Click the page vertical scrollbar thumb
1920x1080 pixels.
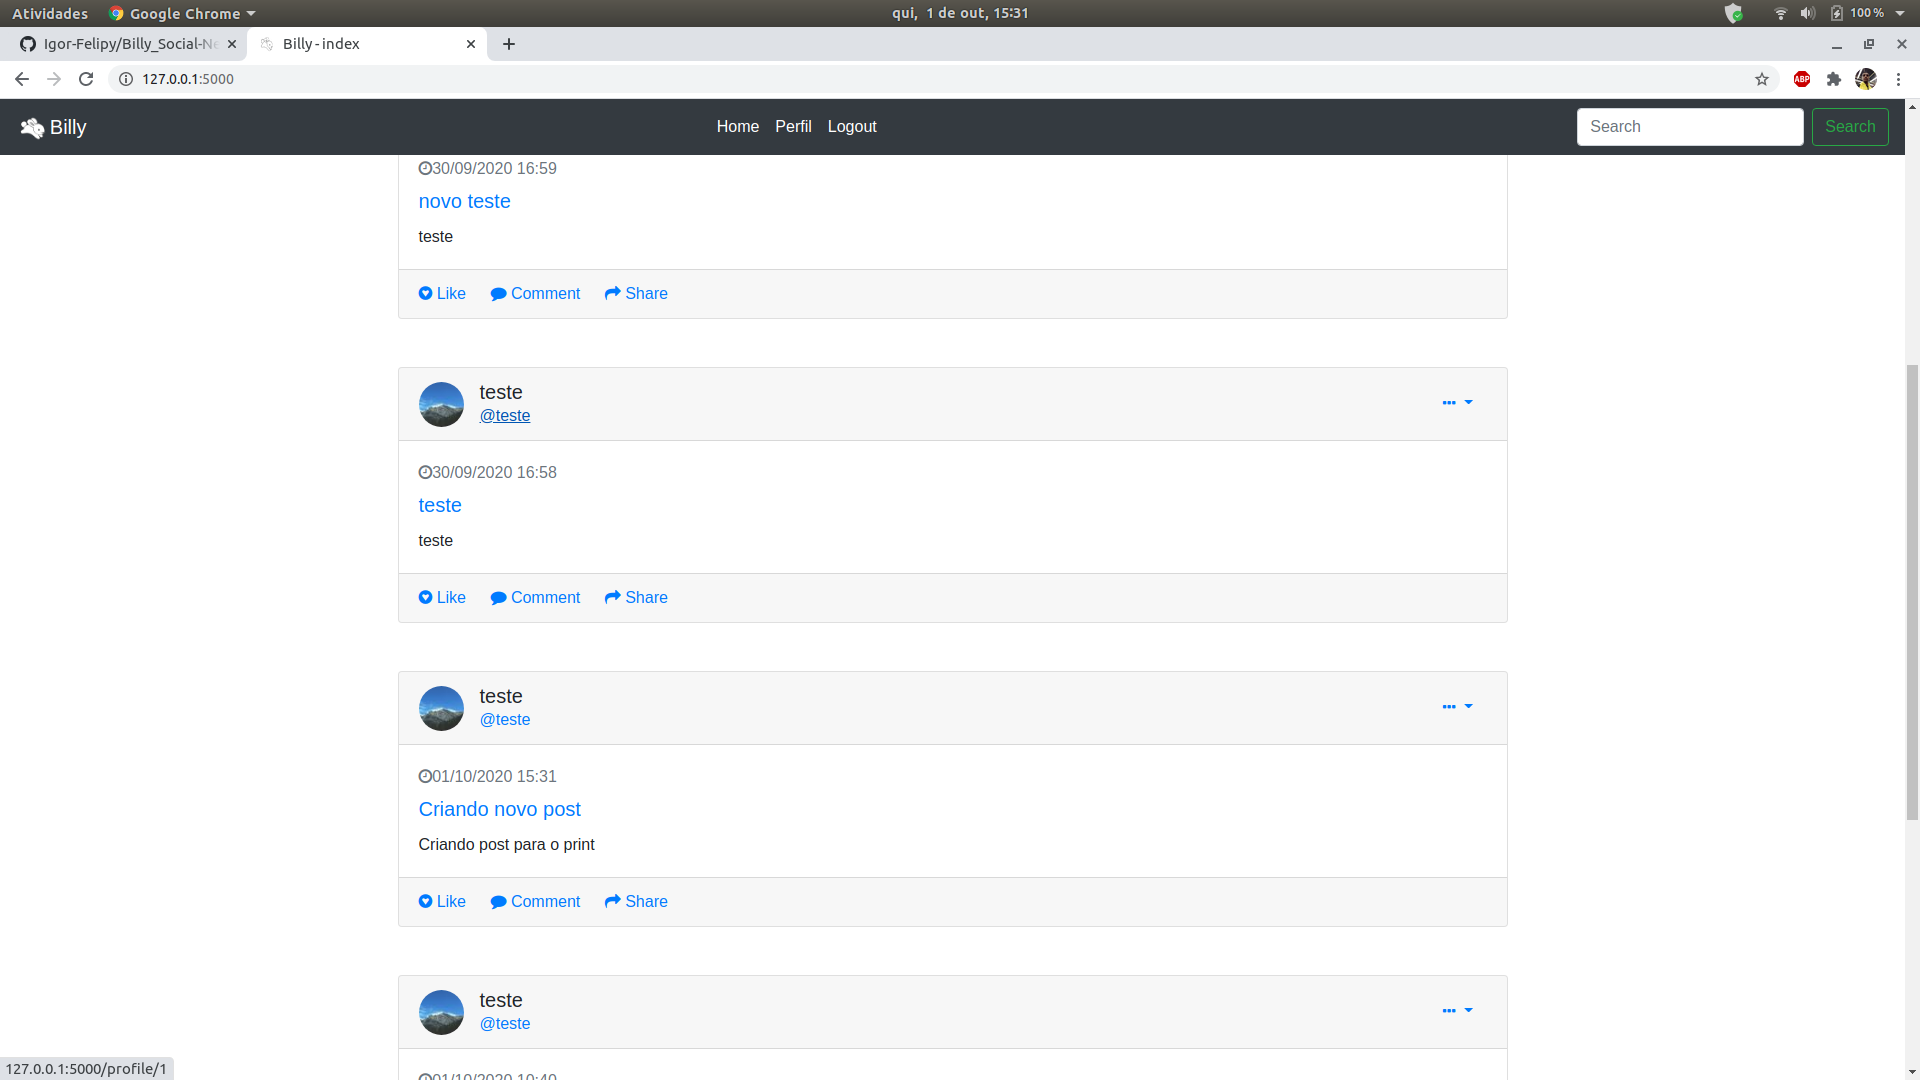pos(1912,592)
